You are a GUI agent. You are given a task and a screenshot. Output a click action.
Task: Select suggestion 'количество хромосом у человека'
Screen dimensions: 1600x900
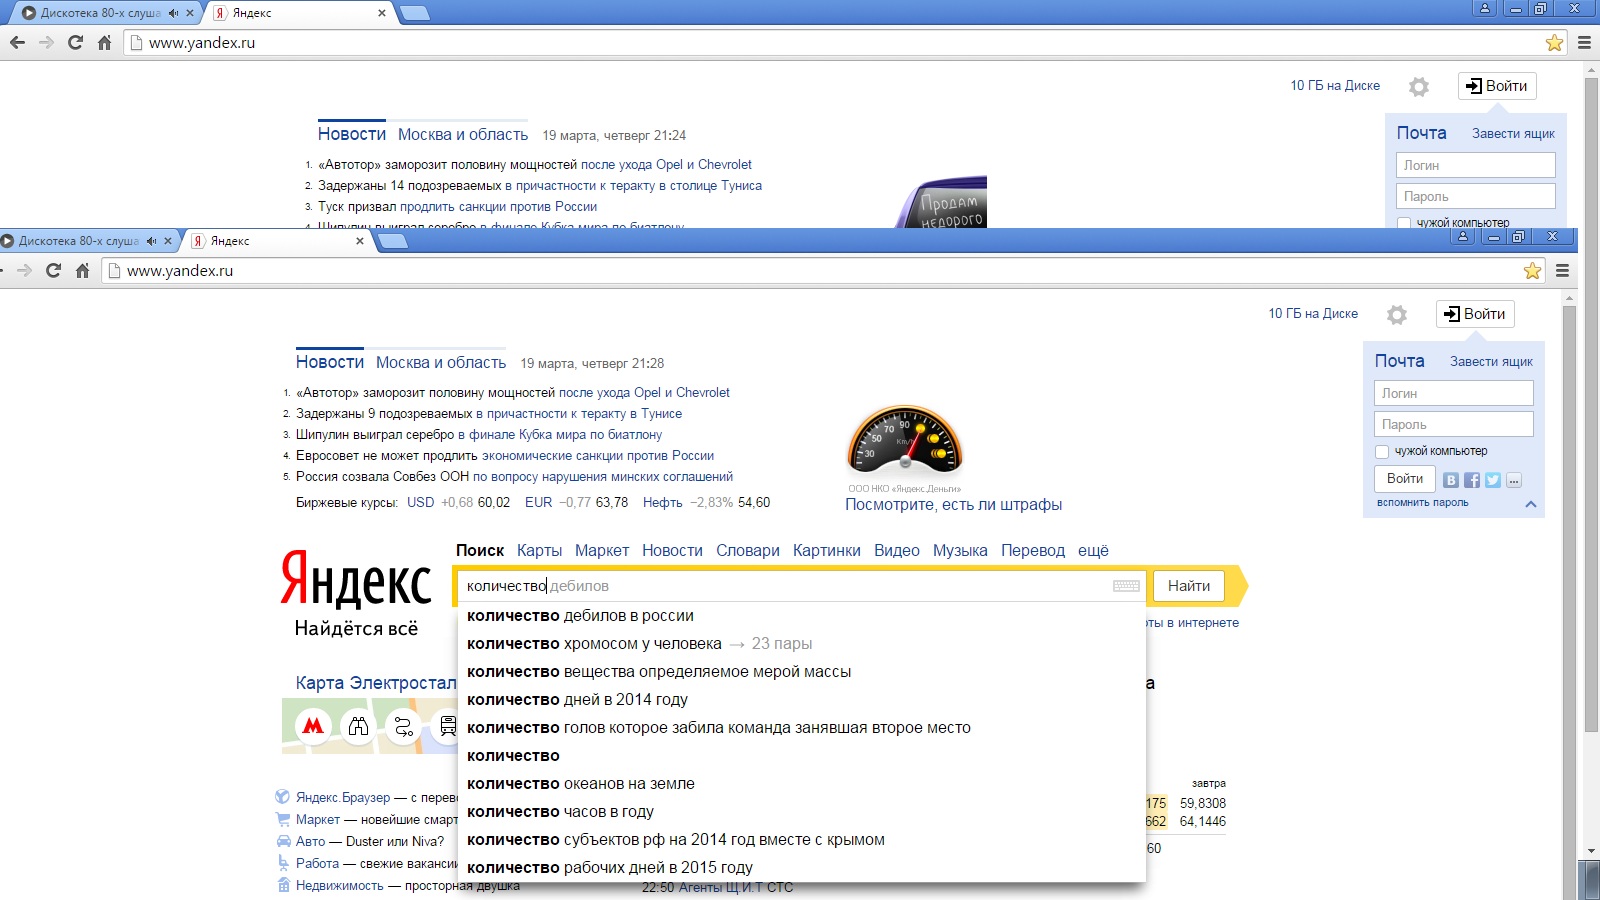[x=801, y=644]
